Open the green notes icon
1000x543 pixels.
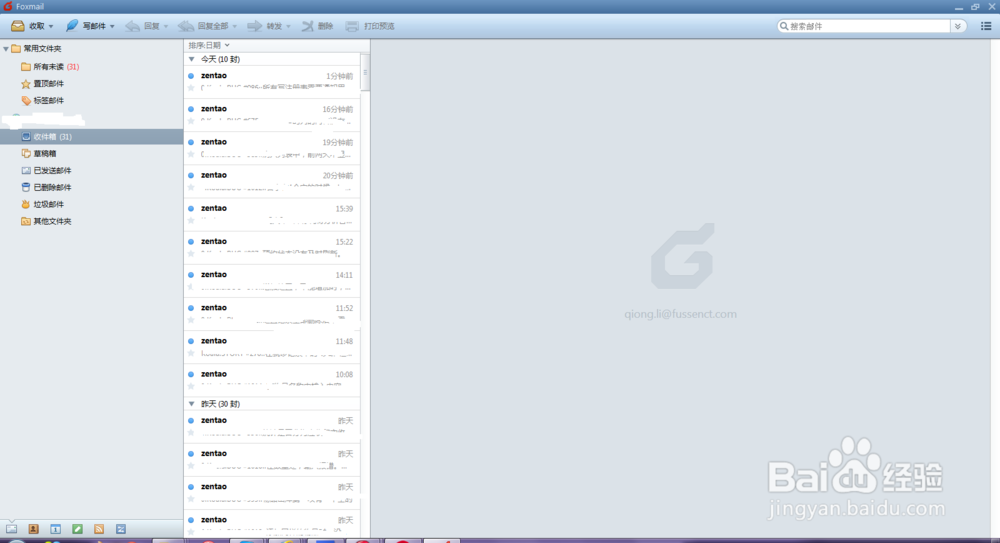point(77,529)
